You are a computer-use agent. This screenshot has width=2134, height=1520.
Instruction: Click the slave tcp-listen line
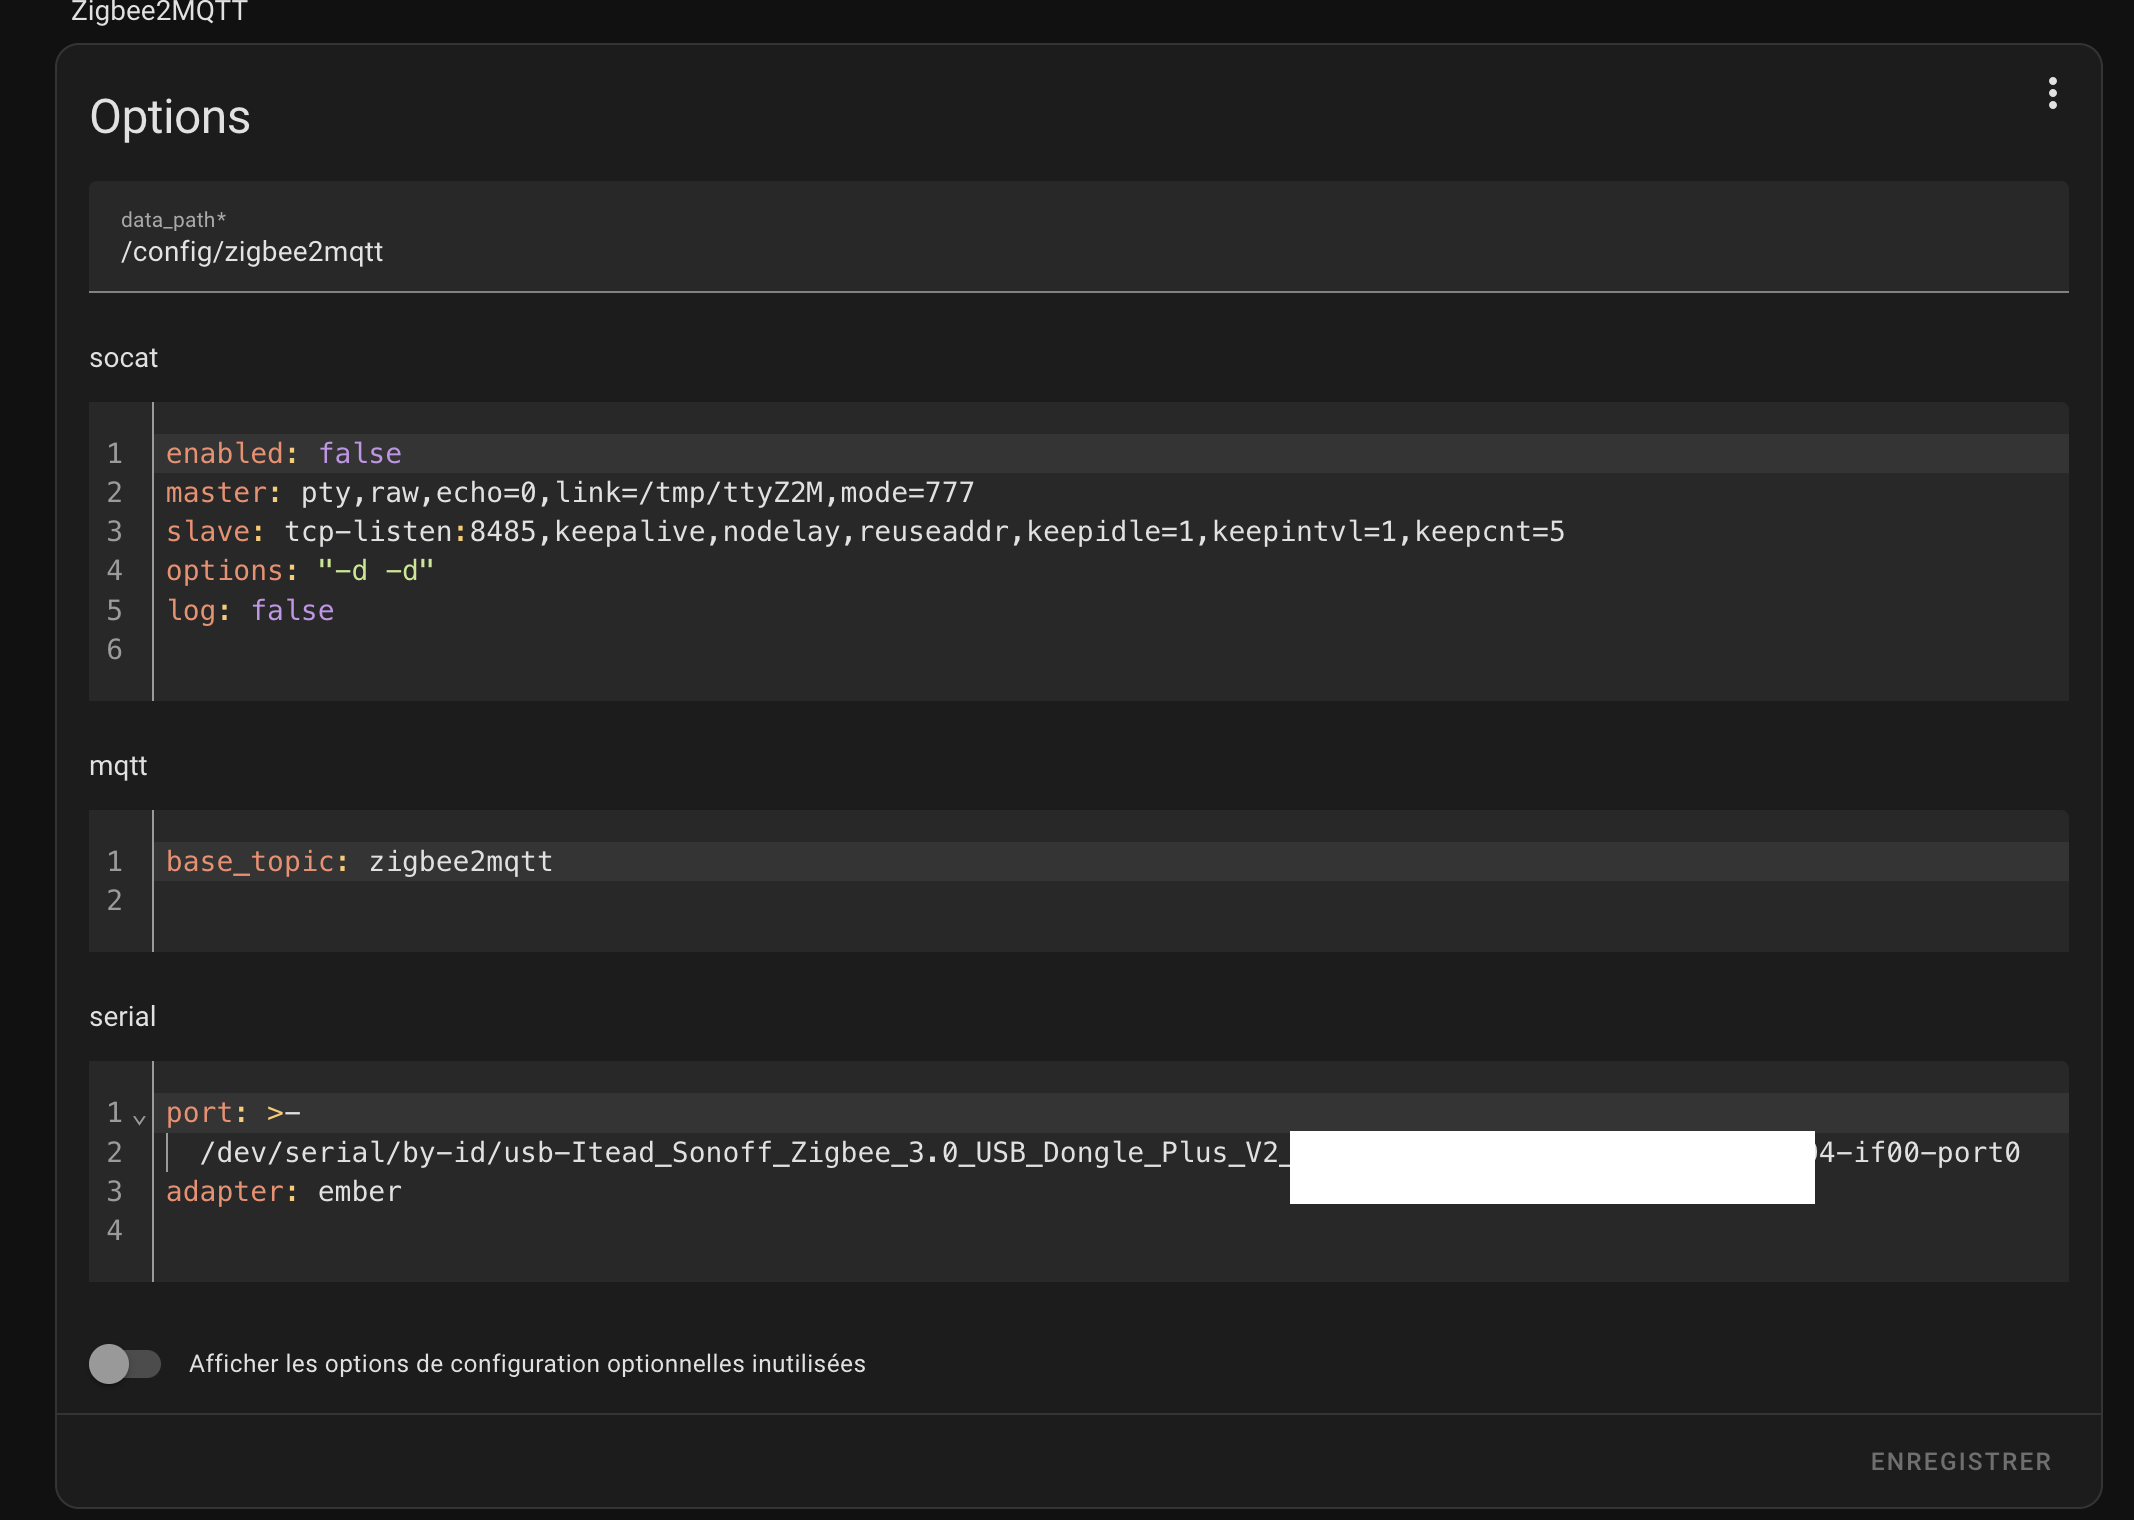point(864,531)
